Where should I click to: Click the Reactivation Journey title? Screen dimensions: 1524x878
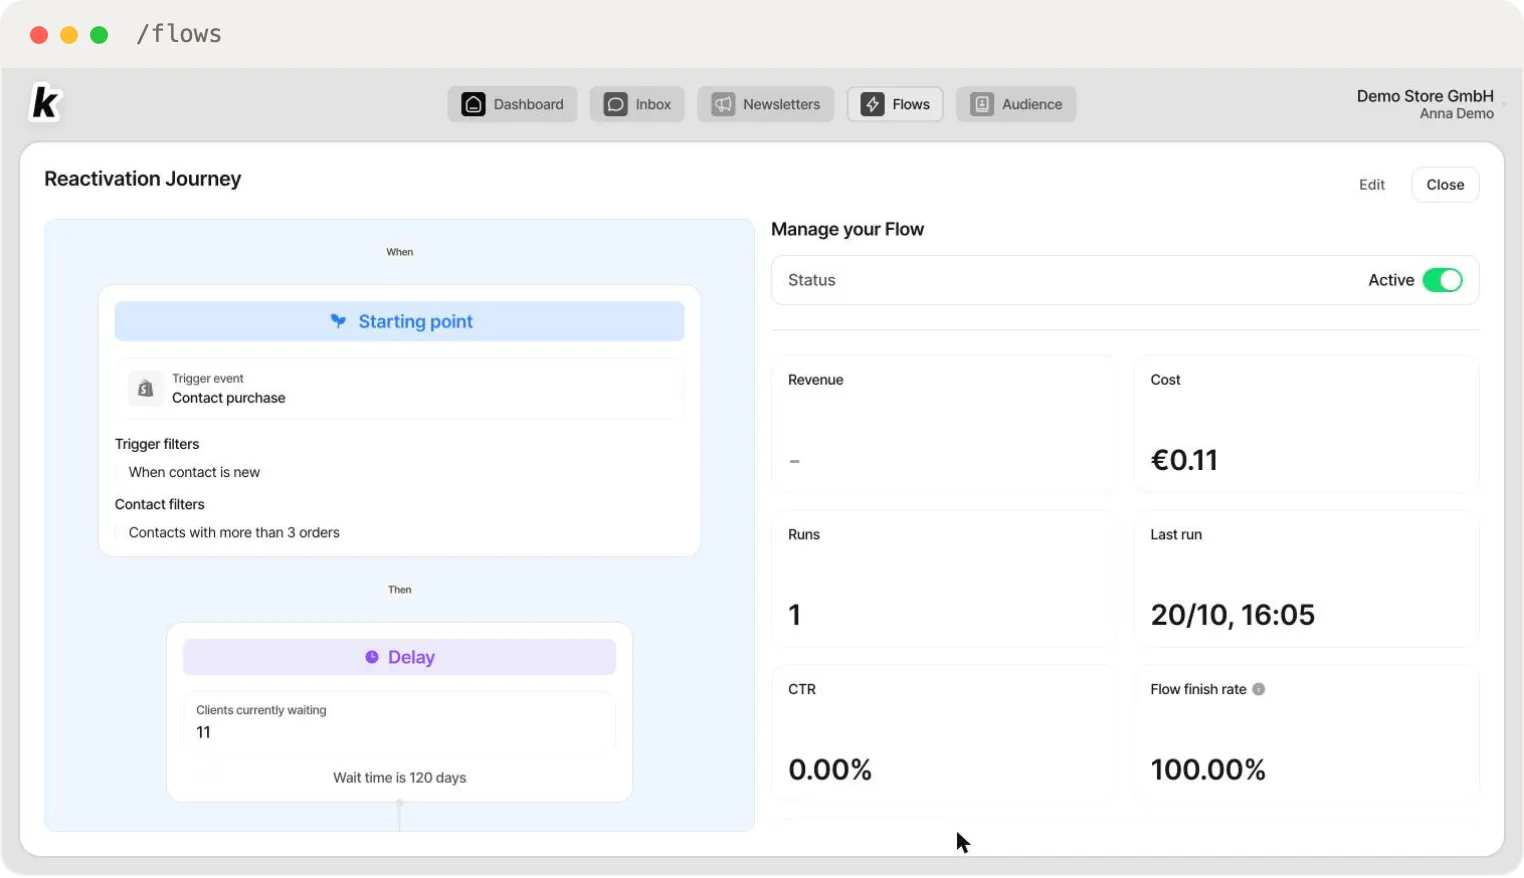pyautogui.click(x=143, y=179)
